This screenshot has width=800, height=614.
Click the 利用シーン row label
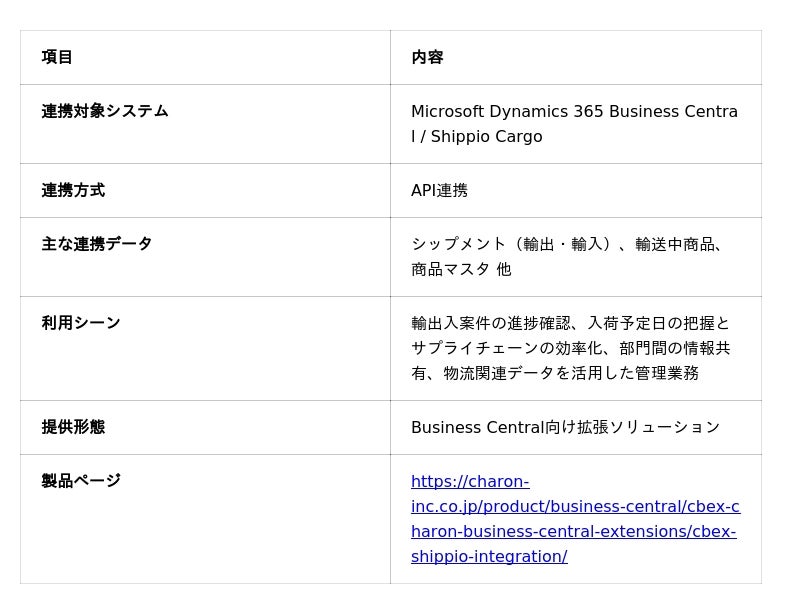click(x=81, y=323)
